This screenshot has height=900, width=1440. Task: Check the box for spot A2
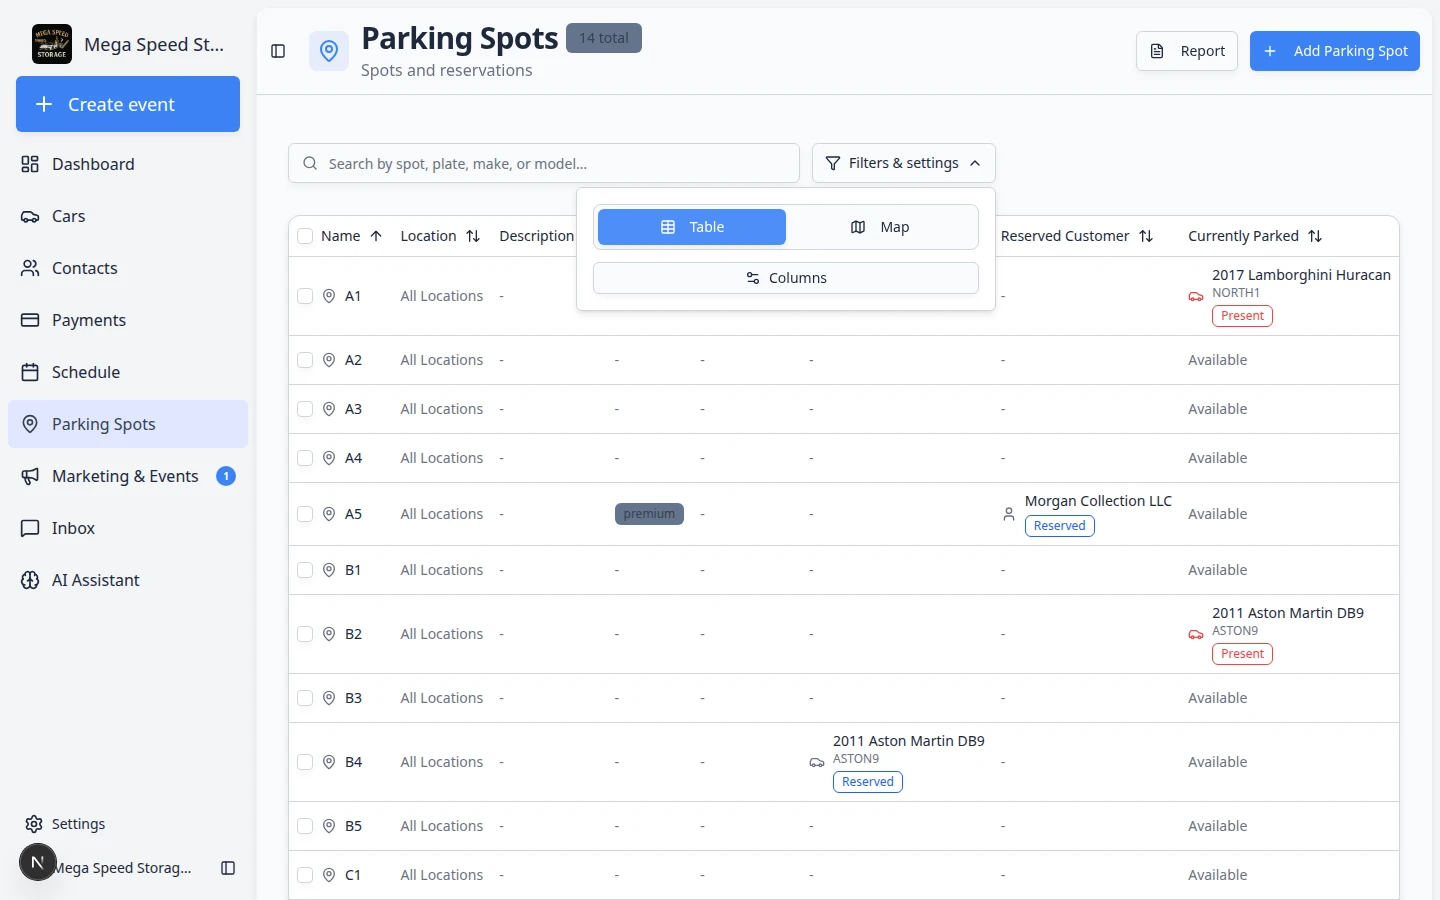[305, 360]
